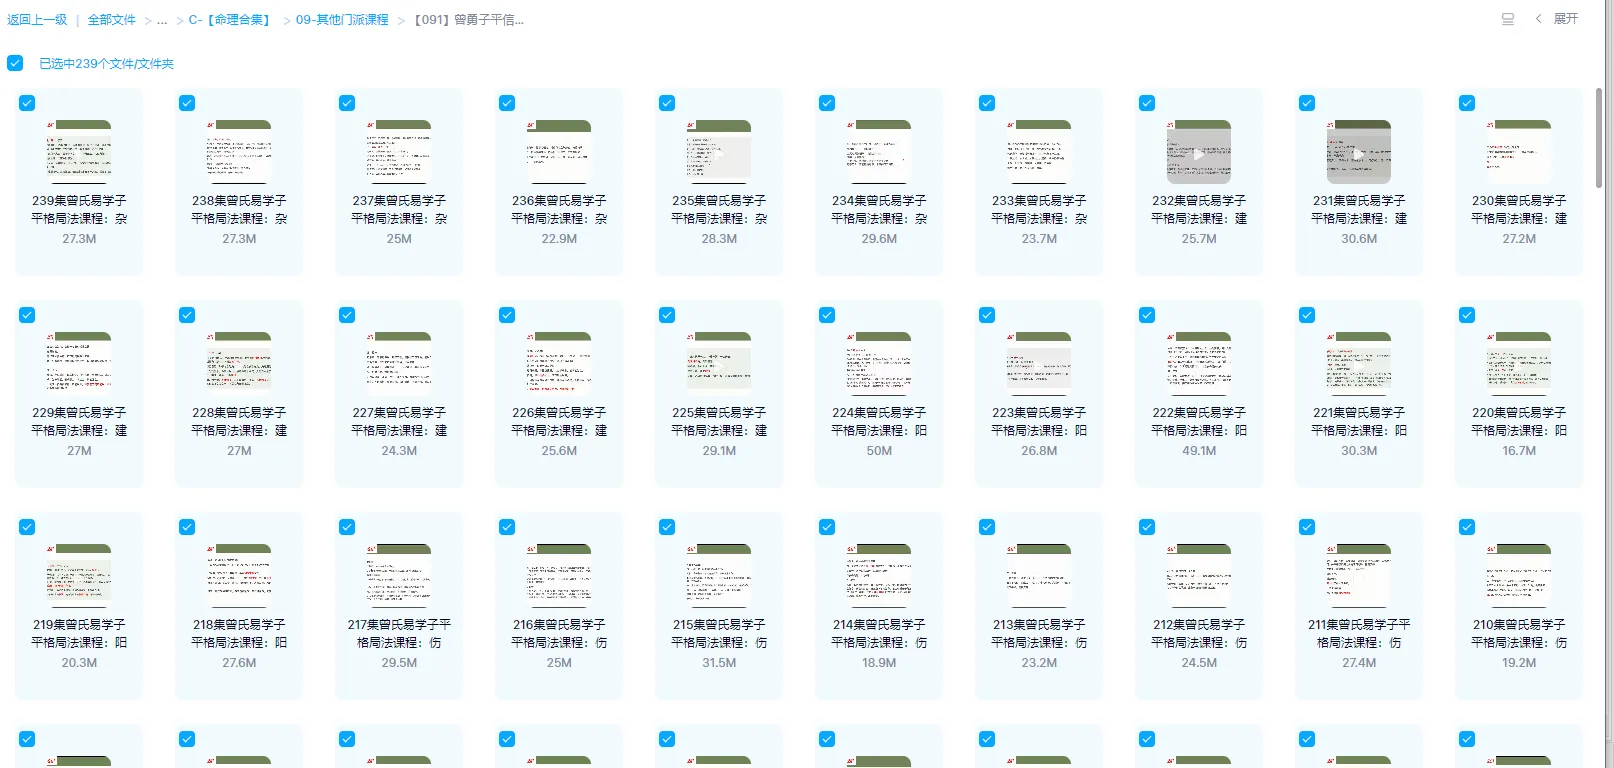Deselect the checkbox on the 238集 file
This screenshot has width=1614, height=768.
tap(187, 103)
